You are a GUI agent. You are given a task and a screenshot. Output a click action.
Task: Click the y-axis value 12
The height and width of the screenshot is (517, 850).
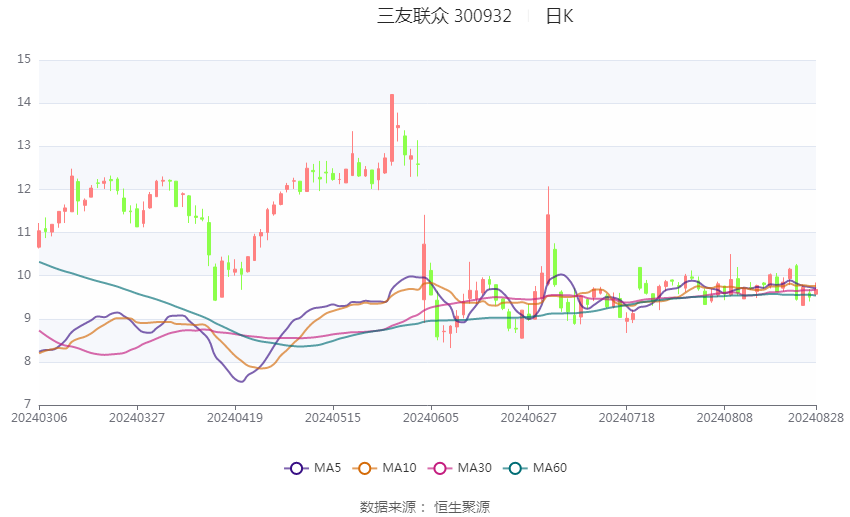coord(24,189)
